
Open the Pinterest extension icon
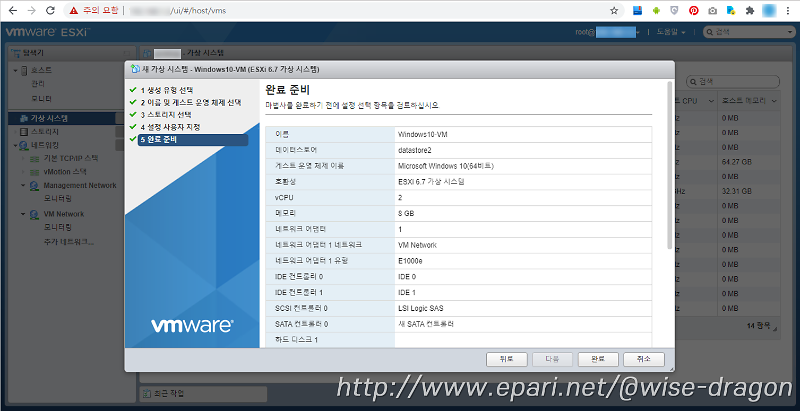click(693, 10)
